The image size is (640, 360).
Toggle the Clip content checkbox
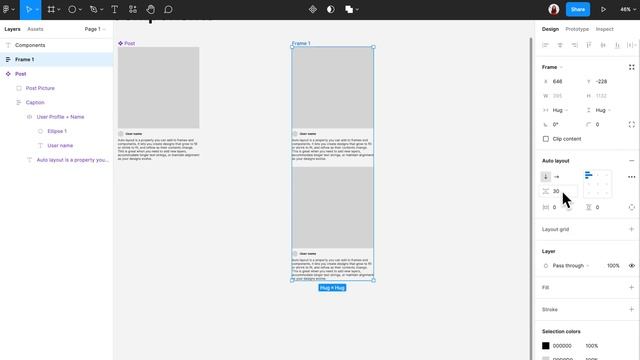pyautogui.click(x=546, y=139)
